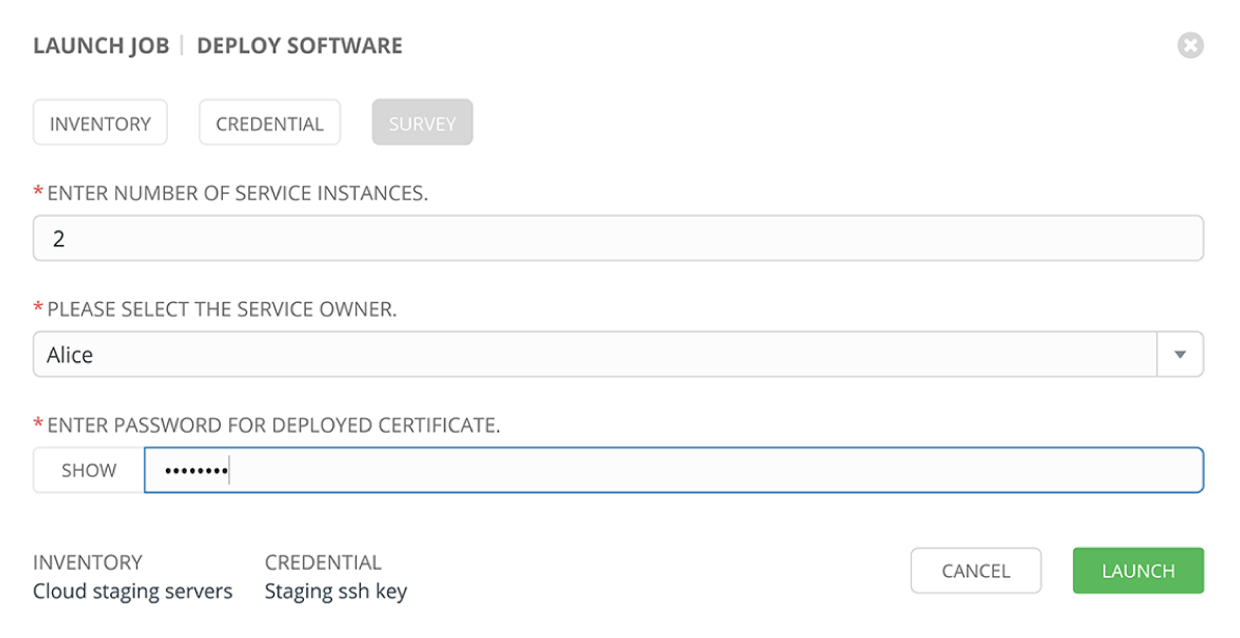
Task: Click the Cloud staging servers inventory value
Action: (133, 591)
